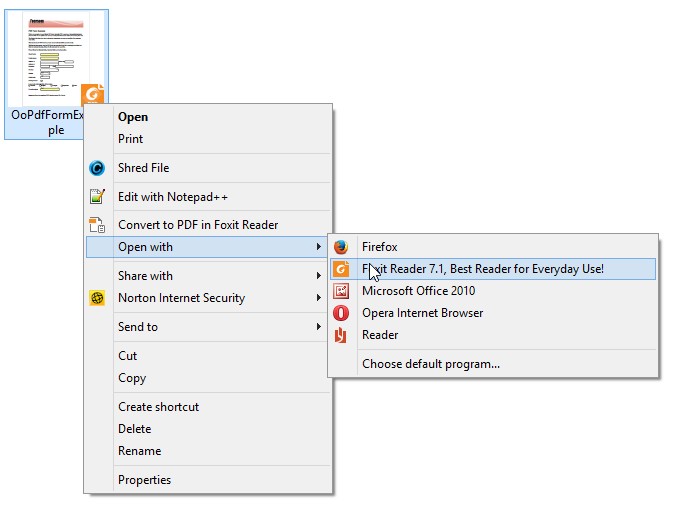Click the Convert to PDF Foxit icon
Image resolution: width=677 pixels, height=506 pixels.
click(97, 225)
